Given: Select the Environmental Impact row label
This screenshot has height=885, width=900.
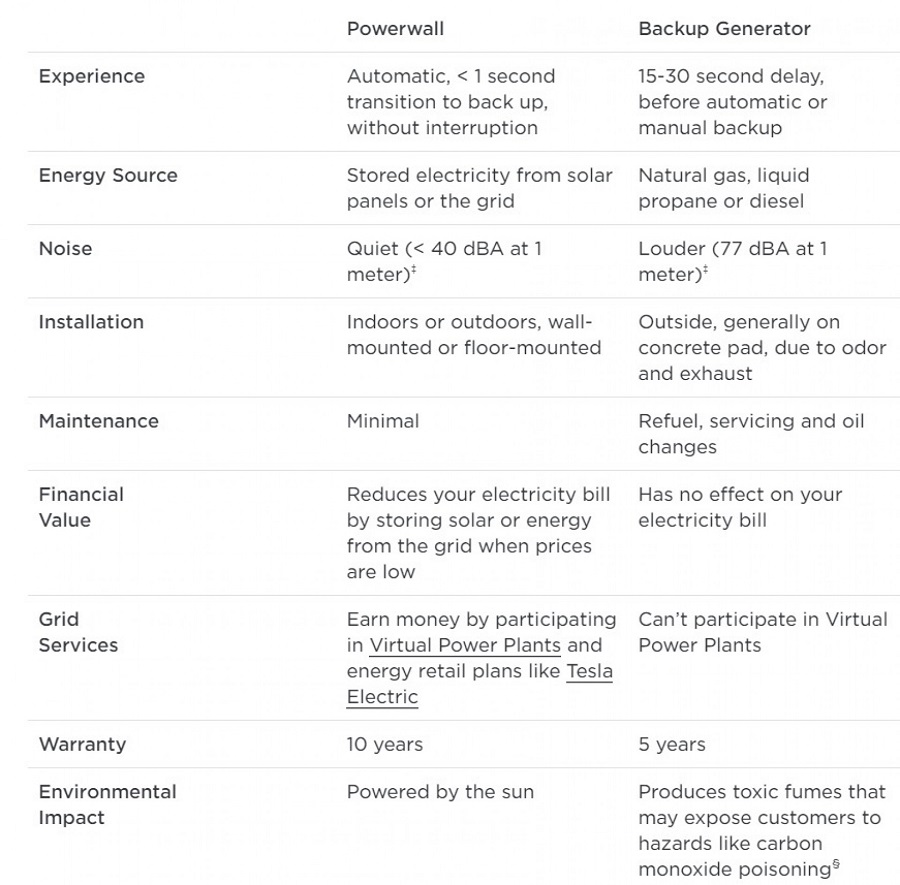Looking at the screenshot, I should [x=107, y=804].
